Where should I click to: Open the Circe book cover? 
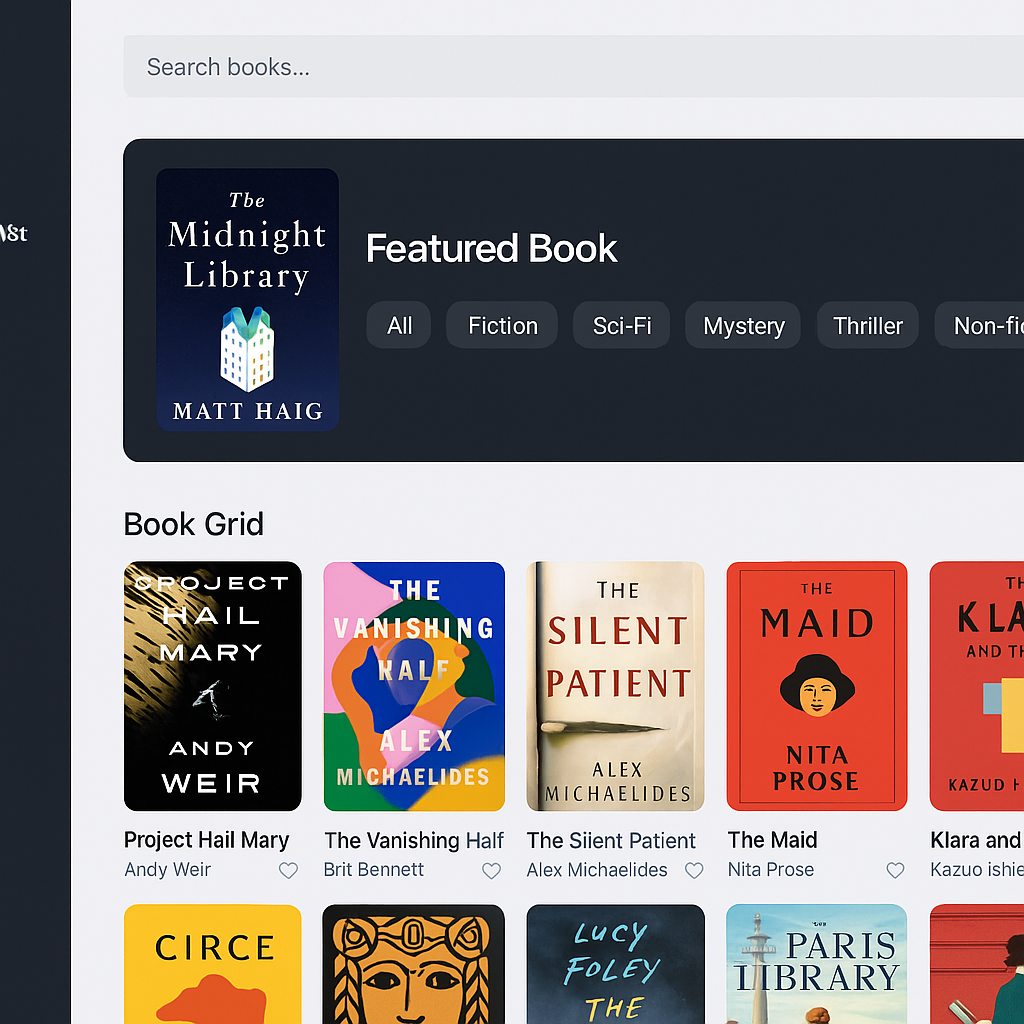pyautogui.click(x=213, y=964)
